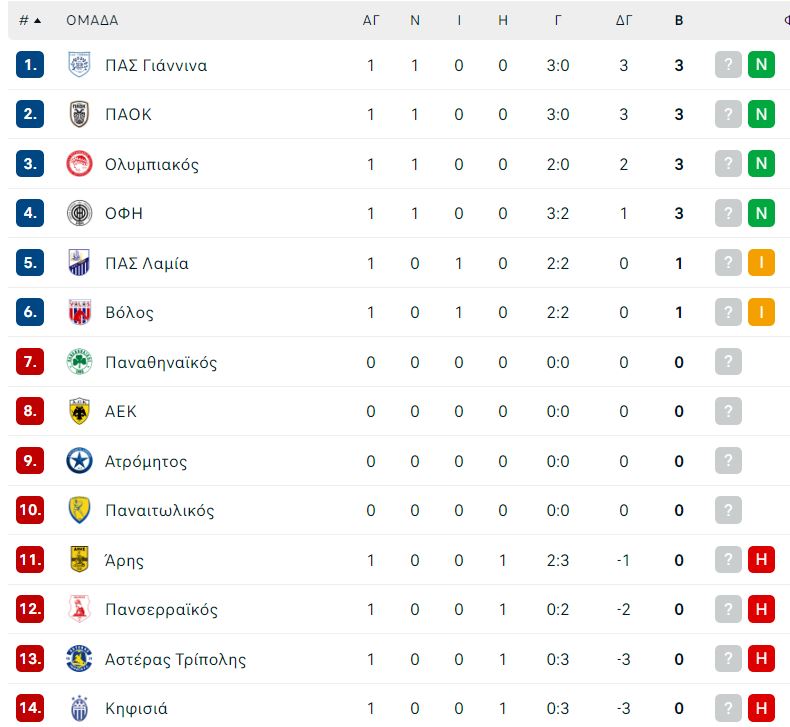The width and height of the screenshot is (790, 727).
Task: Select the Βόλος team crest
Action: pos(79,312)
